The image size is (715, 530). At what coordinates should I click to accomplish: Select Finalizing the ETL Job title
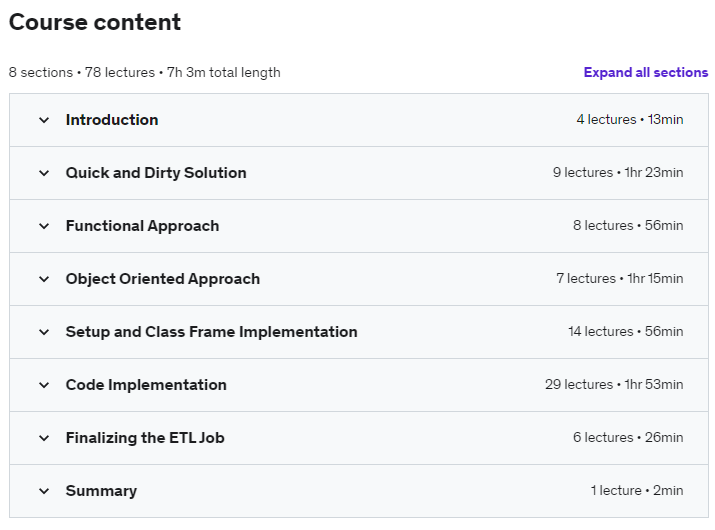click(x=145, y=438)
